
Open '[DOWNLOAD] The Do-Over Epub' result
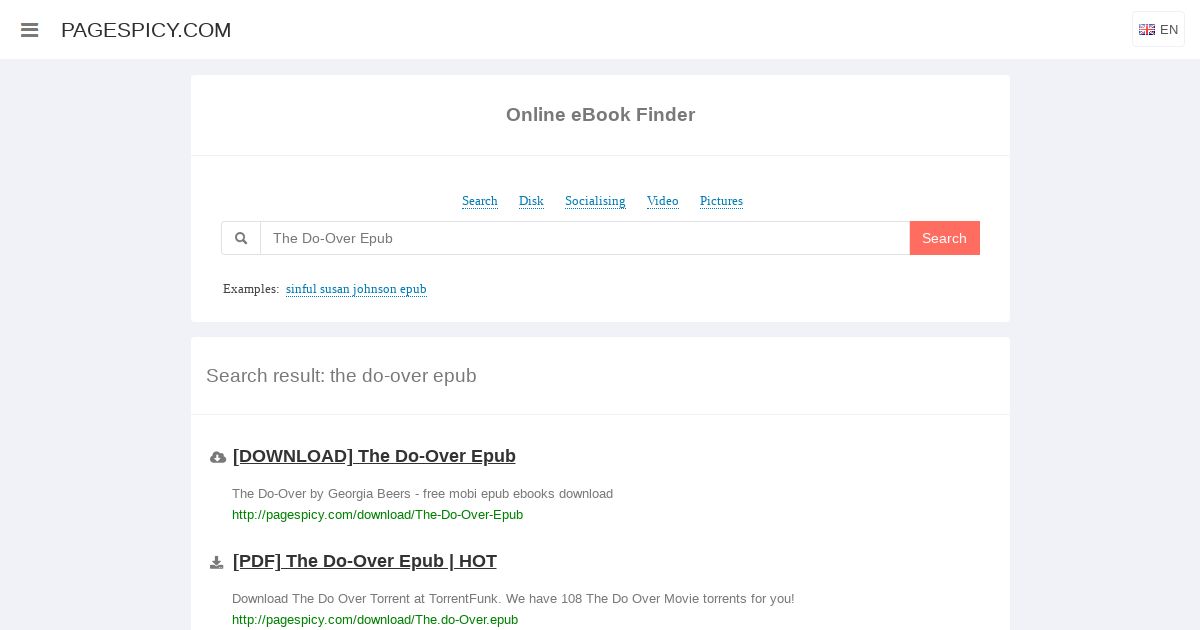click(374, 456)
